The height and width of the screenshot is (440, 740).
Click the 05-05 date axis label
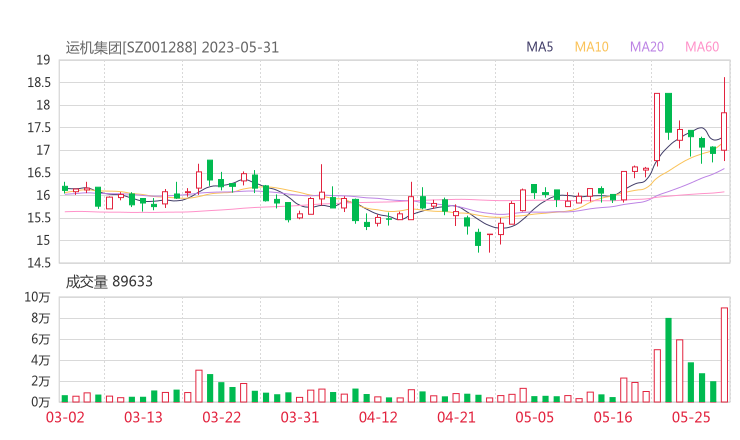[535, 417]
